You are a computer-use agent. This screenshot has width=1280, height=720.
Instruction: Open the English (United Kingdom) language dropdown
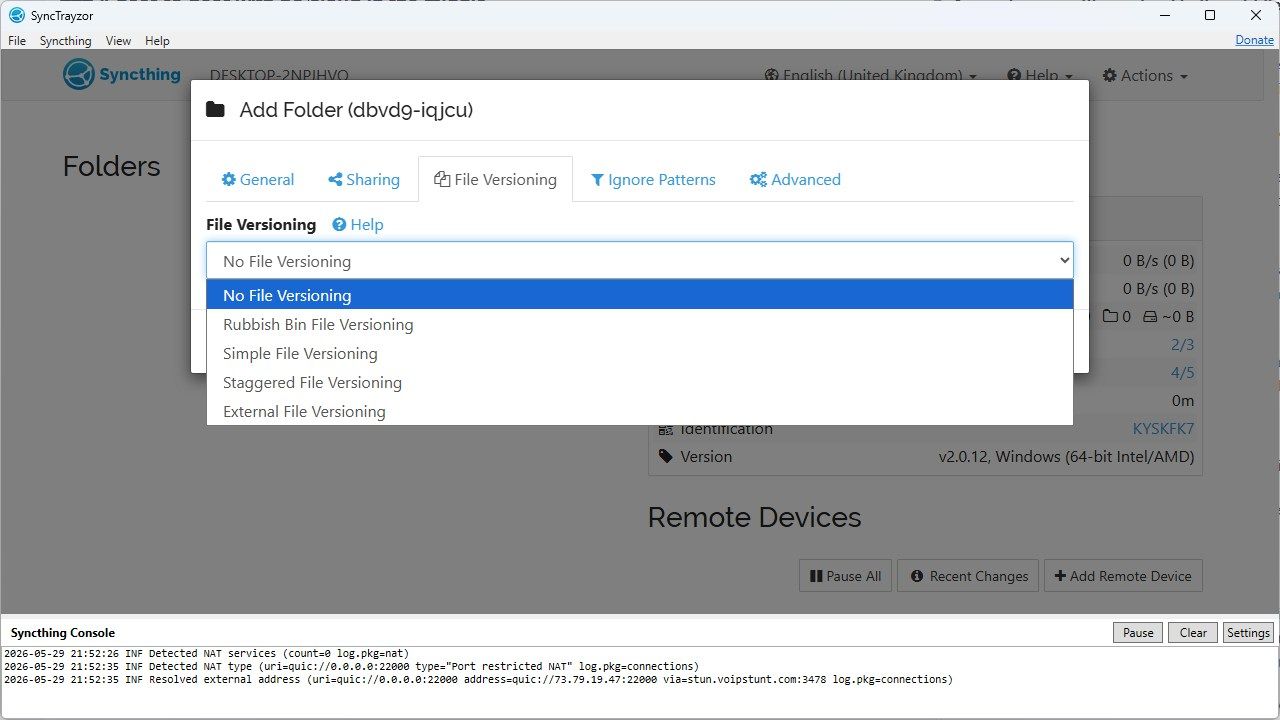coord(870,76)
